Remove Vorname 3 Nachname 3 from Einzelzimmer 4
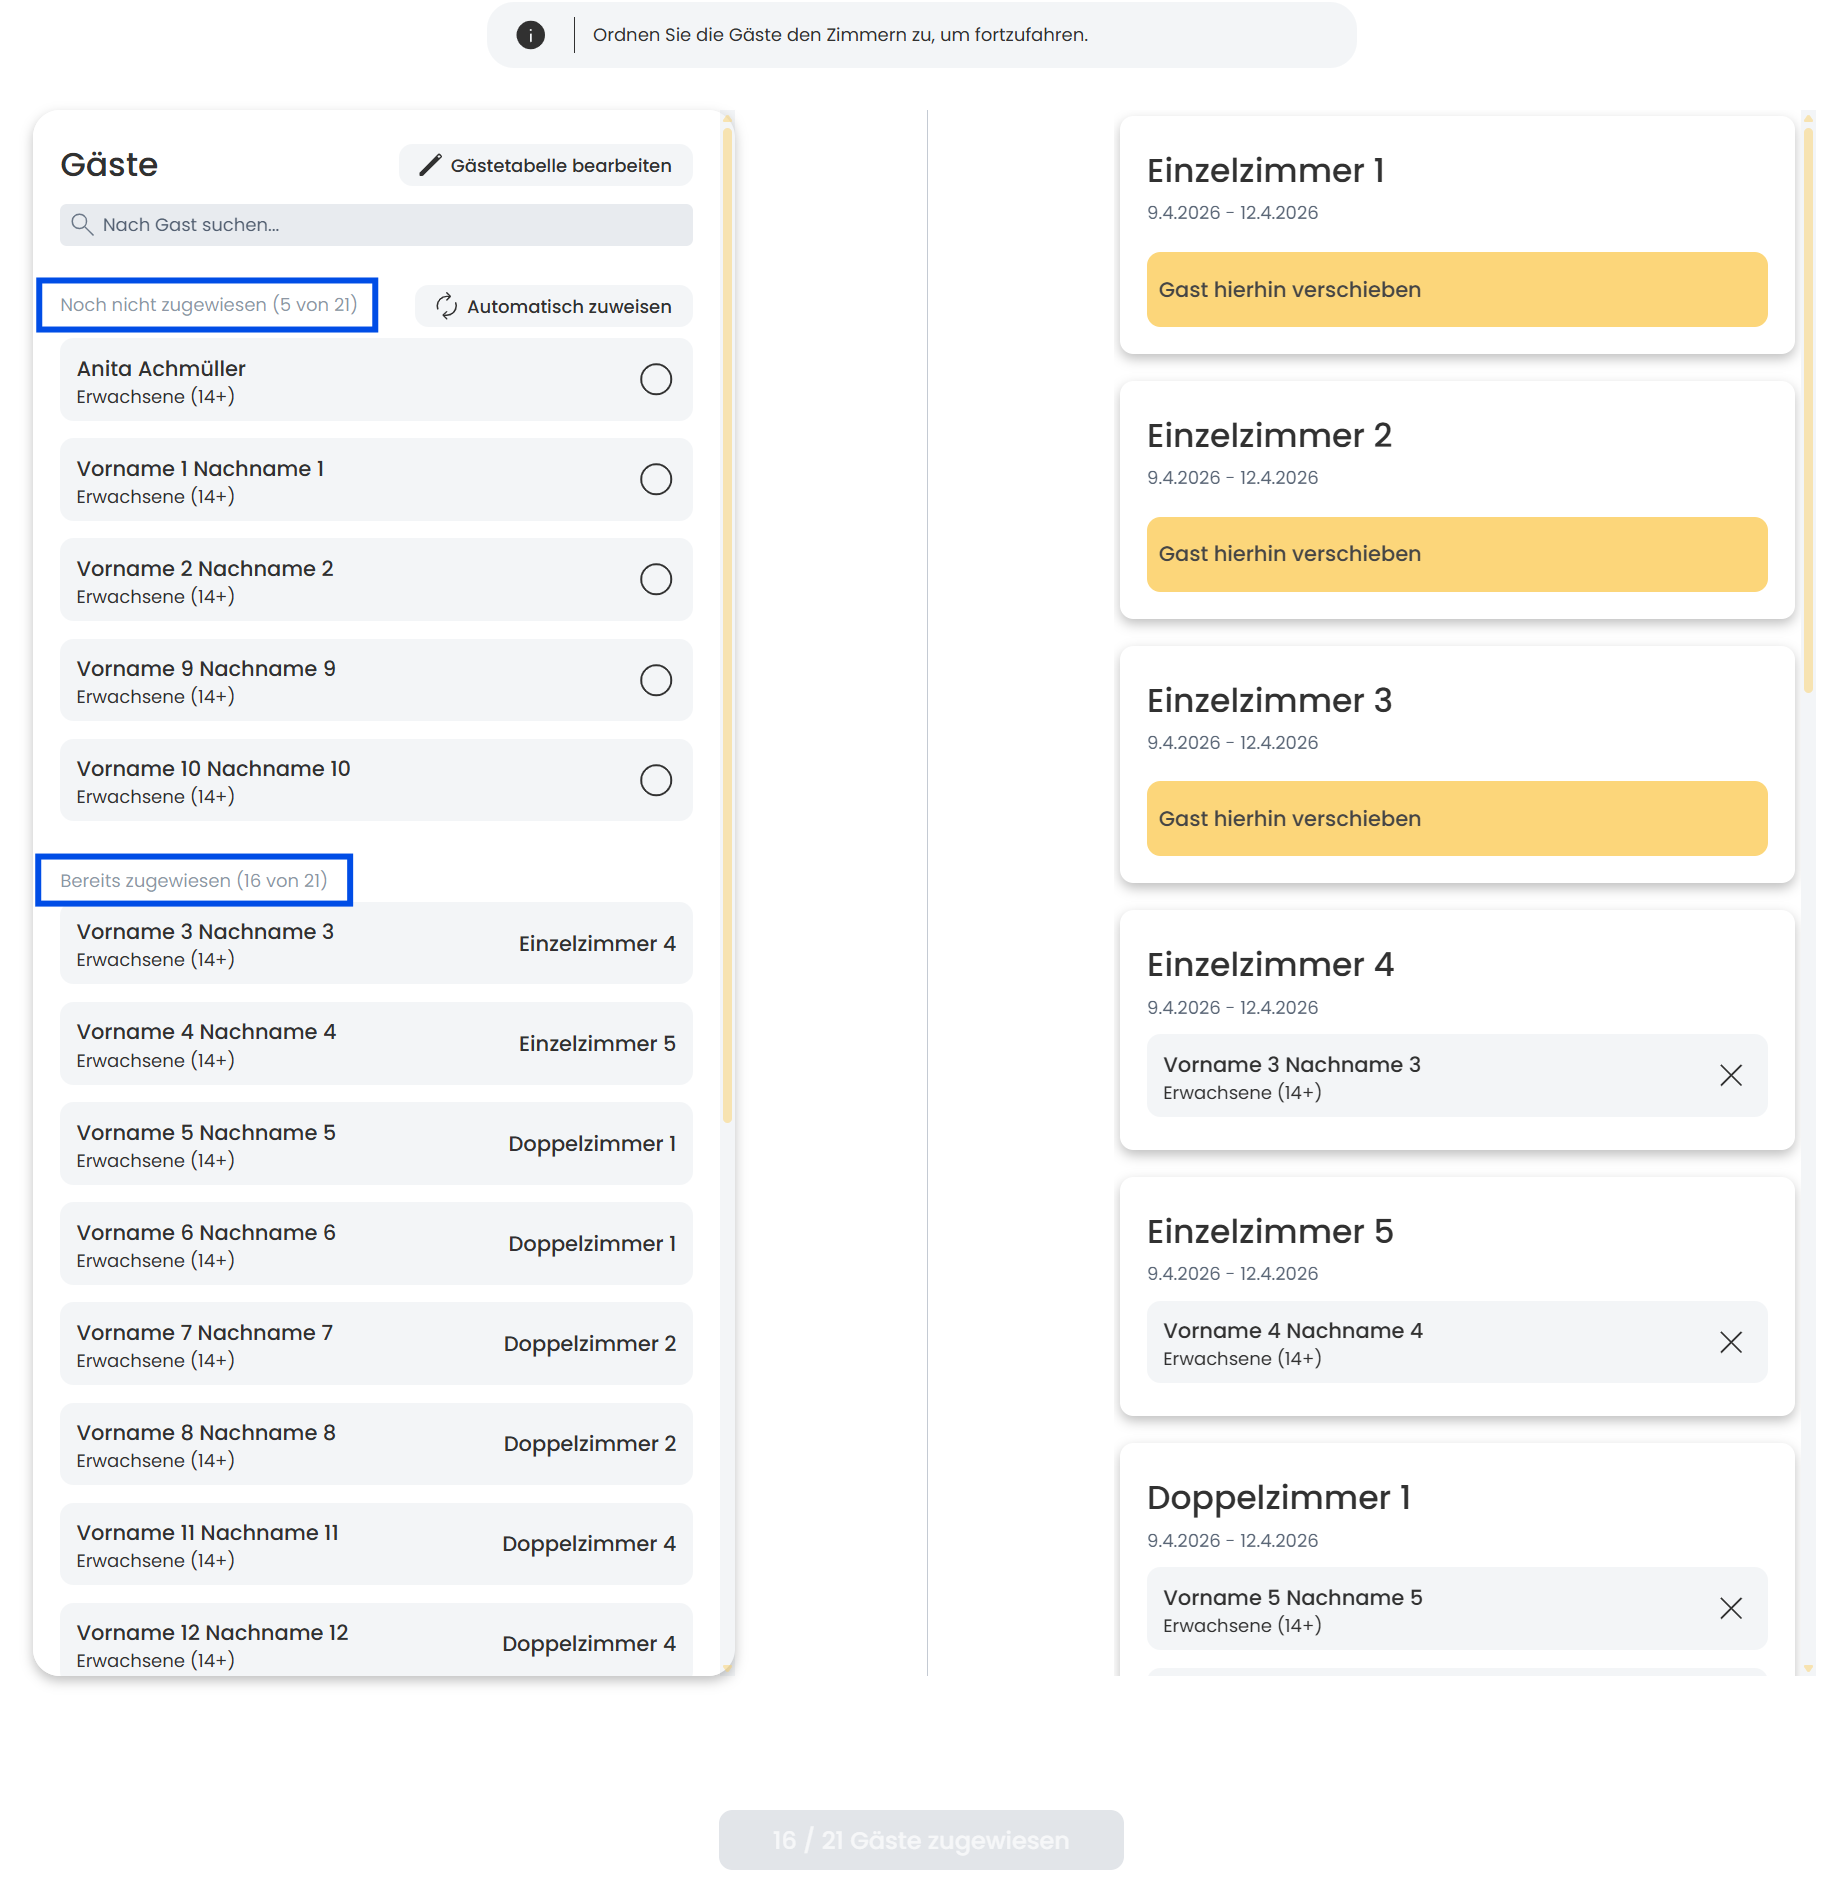Screen dimensions: 1843x1882 point(1730,1076)
